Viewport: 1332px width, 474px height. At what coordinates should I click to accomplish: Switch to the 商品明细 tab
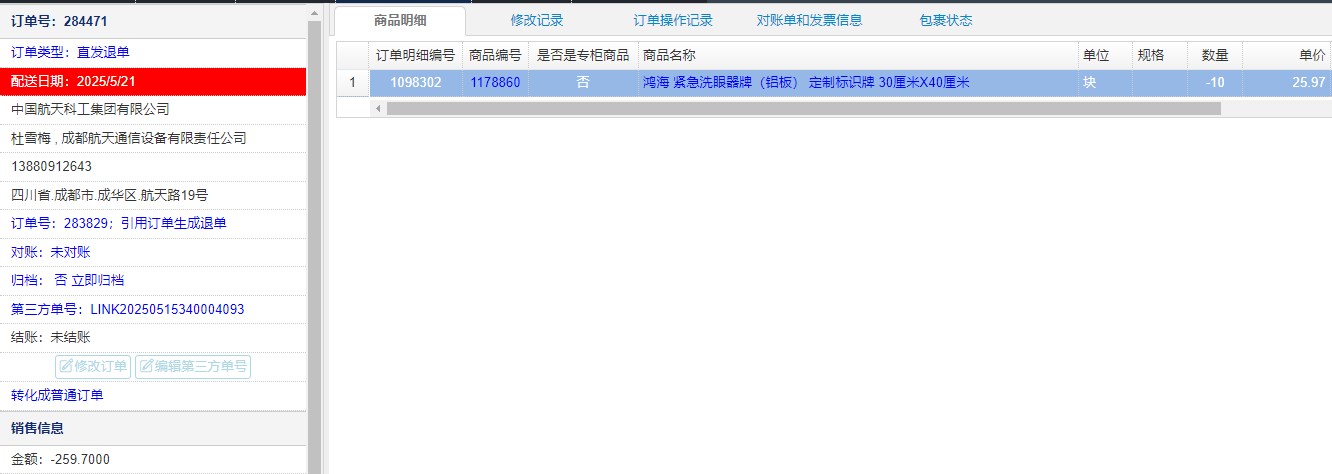400,20
